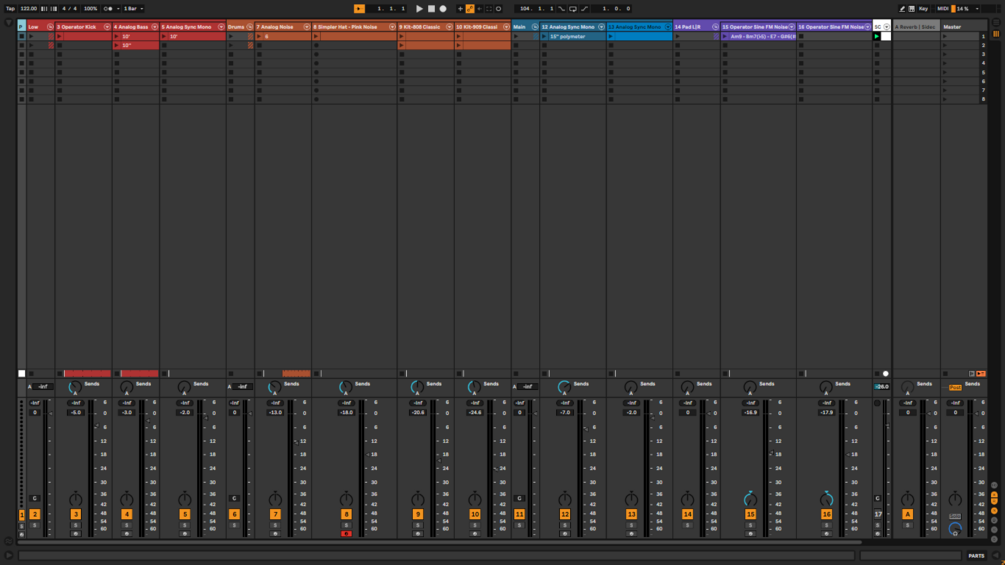Click the Tap tempo button
Viewport: 1005px width, 565px height.
(10, 9)
